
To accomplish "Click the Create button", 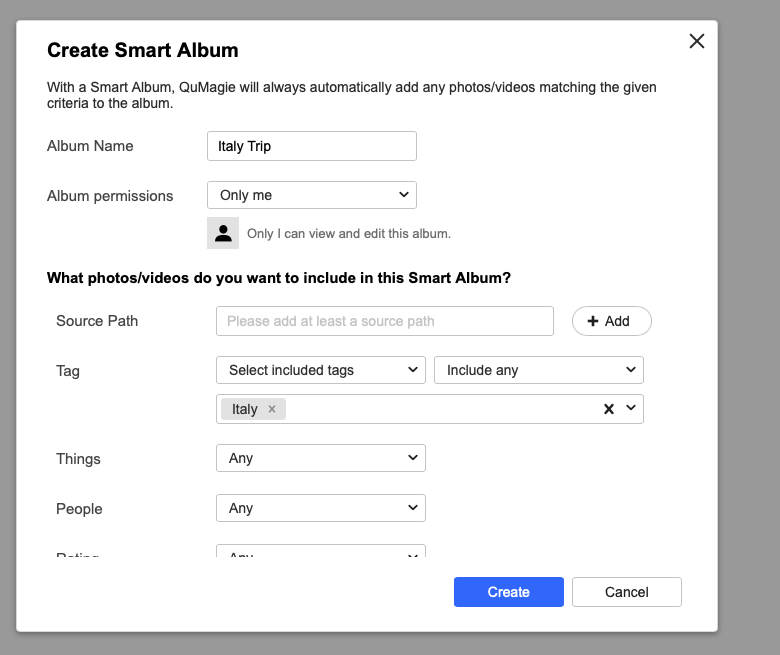I will click(508, 592).
